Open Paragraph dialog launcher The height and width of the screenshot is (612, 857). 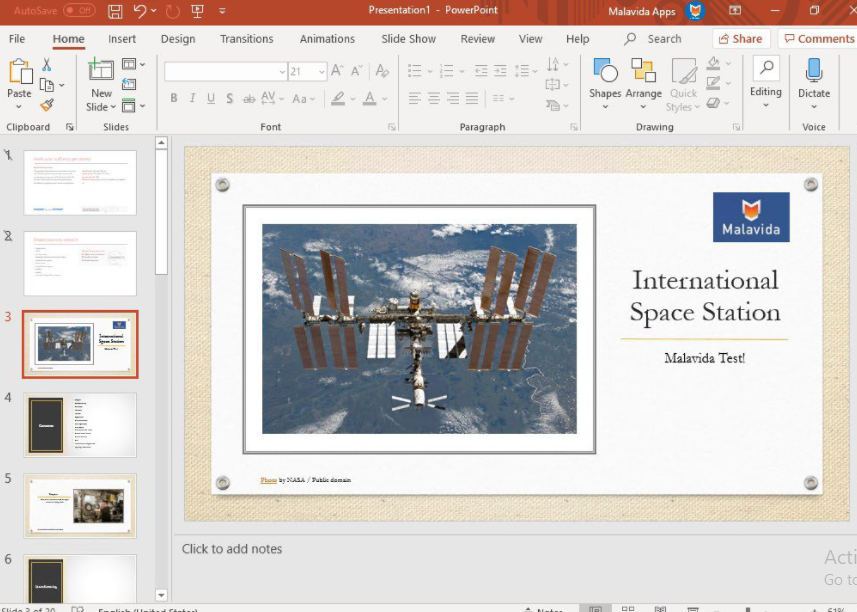pyautogui.click(x=574, y=127)
